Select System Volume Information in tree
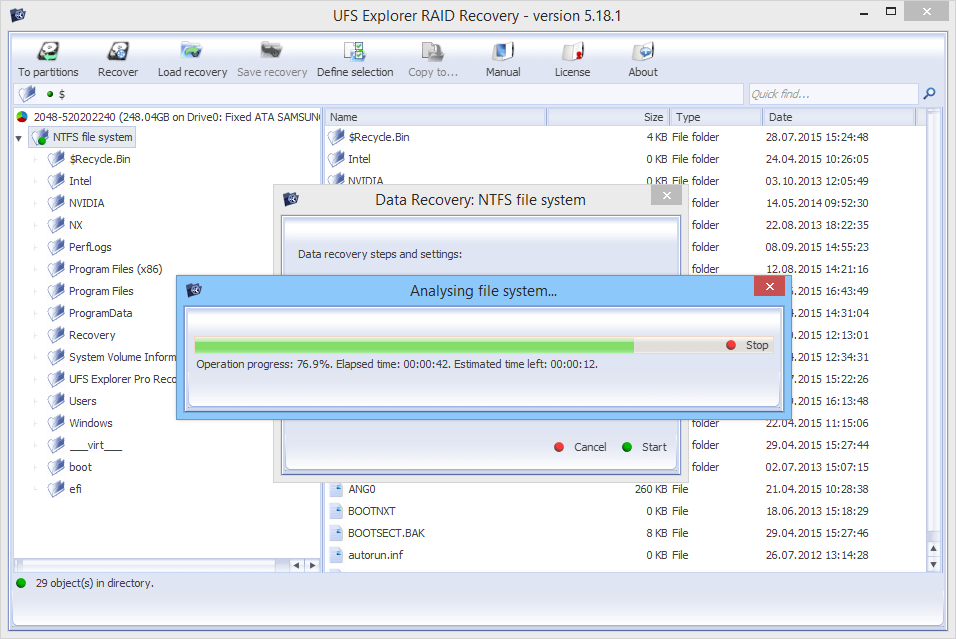 coord(122,357)
